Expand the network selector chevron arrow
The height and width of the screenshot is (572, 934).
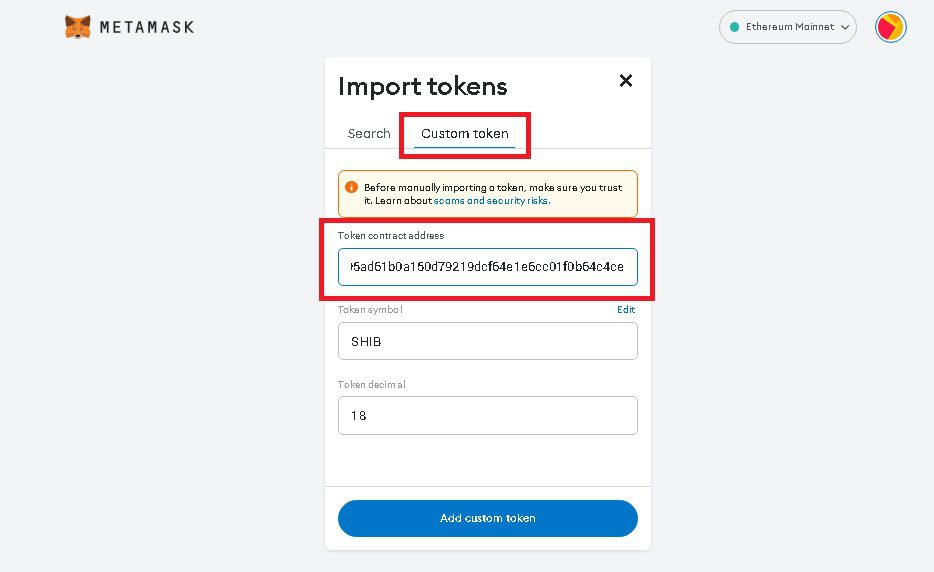[x=845, y=27]
